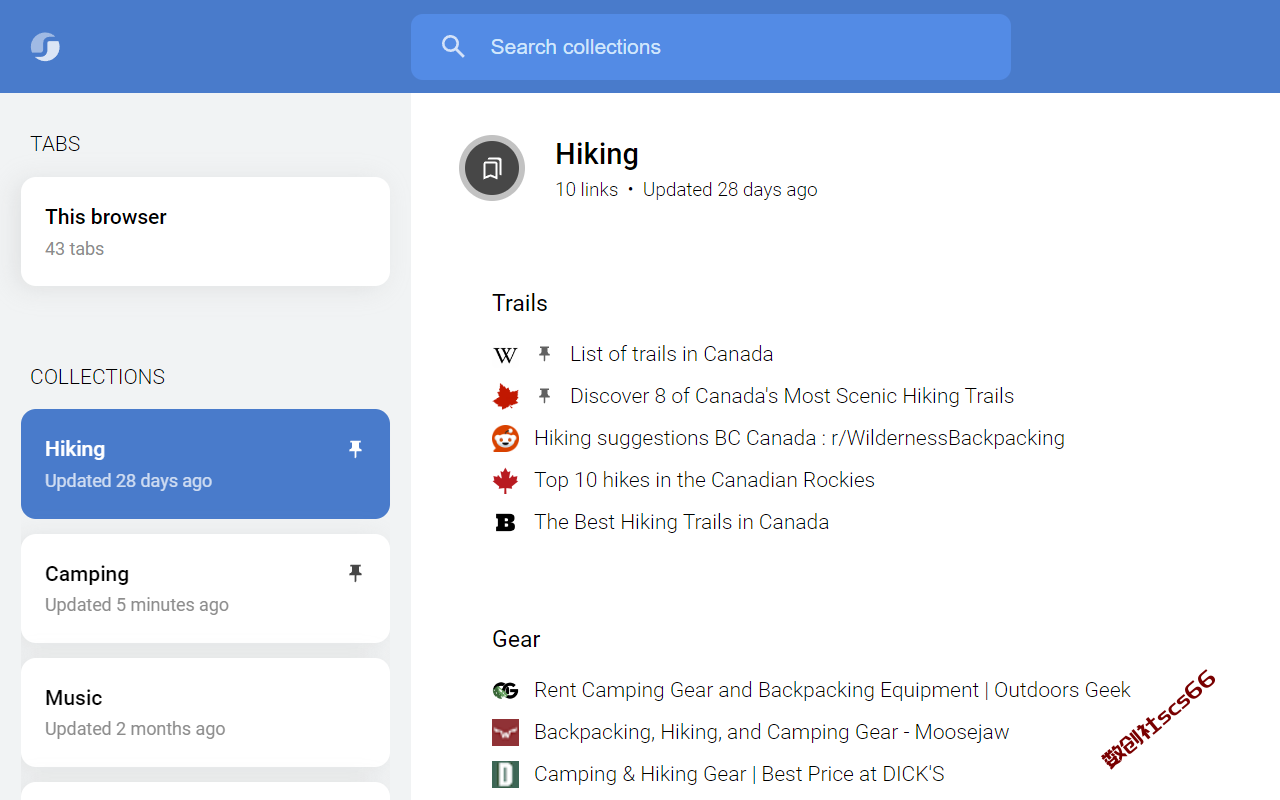The height and width of the screenshot is (800, 1280).
Task: Click DICK'S favicon
Action: coord(506,774)
